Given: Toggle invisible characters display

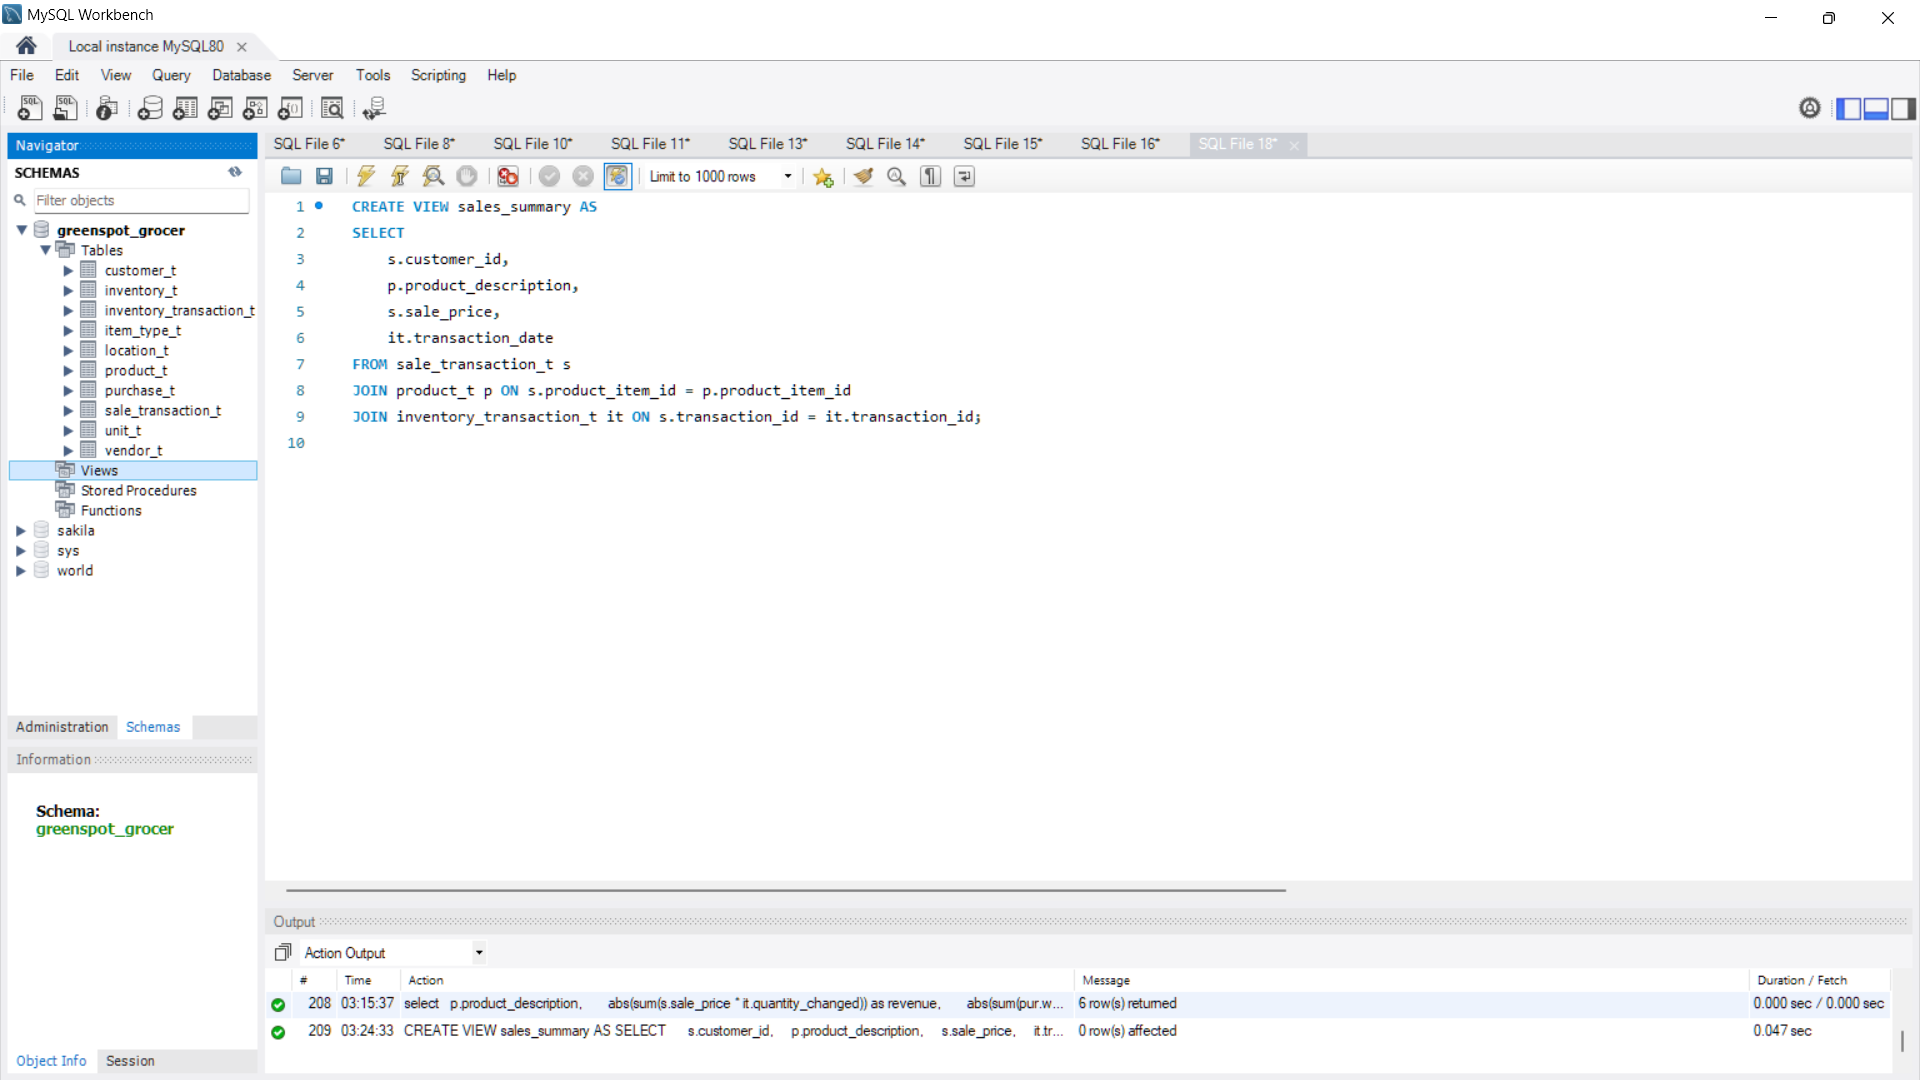Looking at the screenshot, I should (931, 176).
